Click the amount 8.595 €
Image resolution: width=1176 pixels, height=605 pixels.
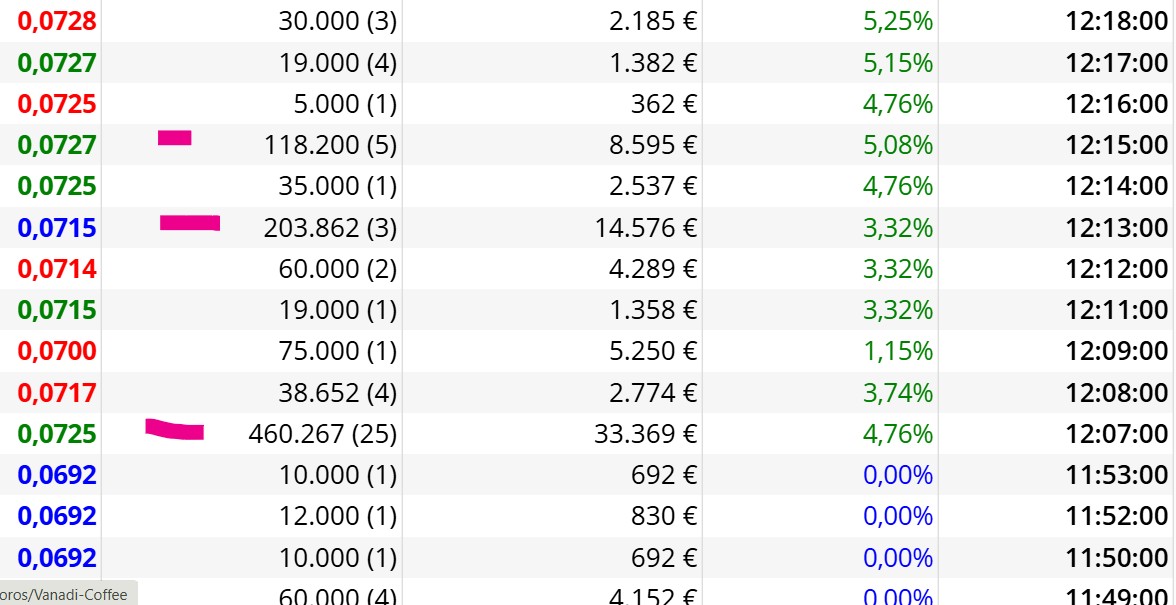click(653, 145)
